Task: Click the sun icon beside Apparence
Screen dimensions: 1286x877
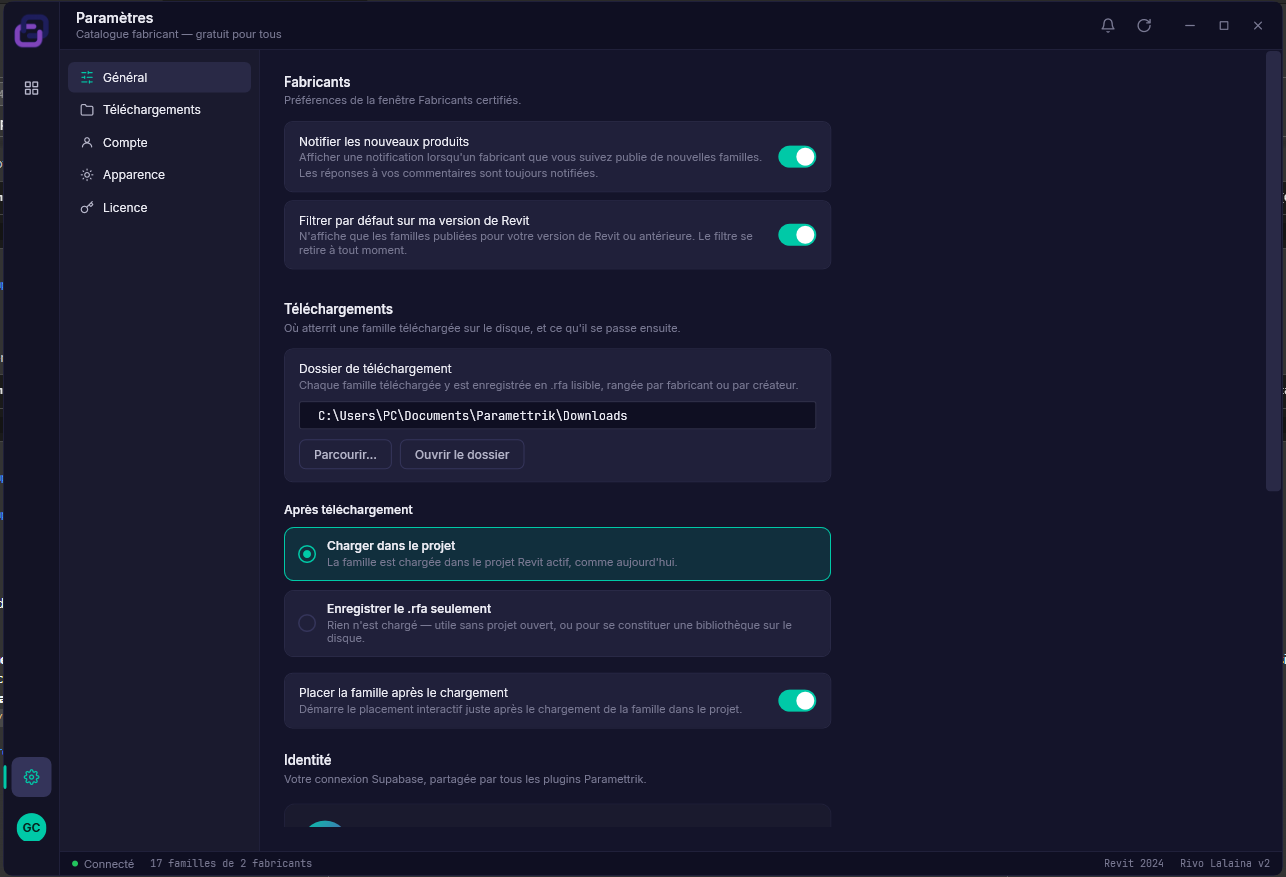Action: point(87,175)
